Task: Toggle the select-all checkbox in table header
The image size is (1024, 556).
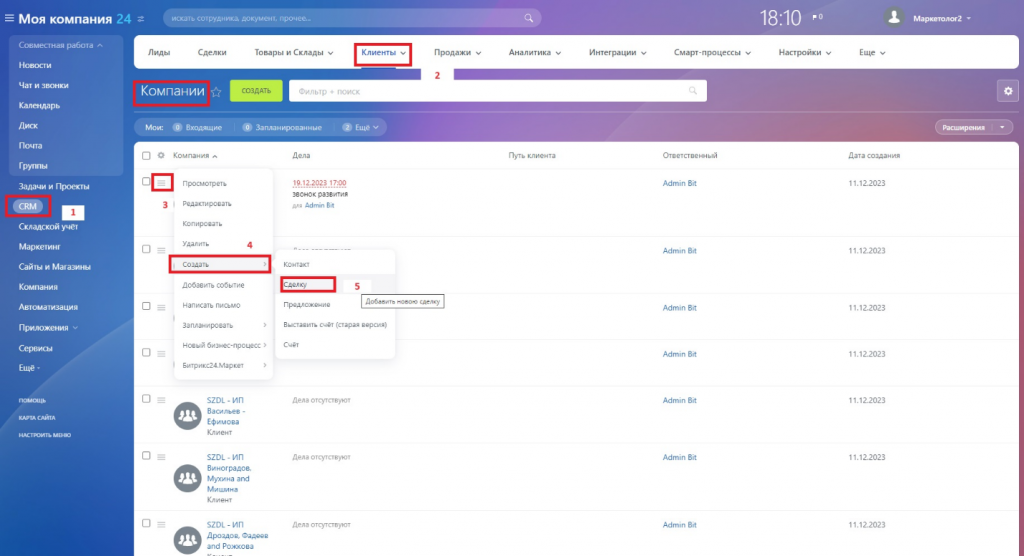Action: [x=146, y=156]
